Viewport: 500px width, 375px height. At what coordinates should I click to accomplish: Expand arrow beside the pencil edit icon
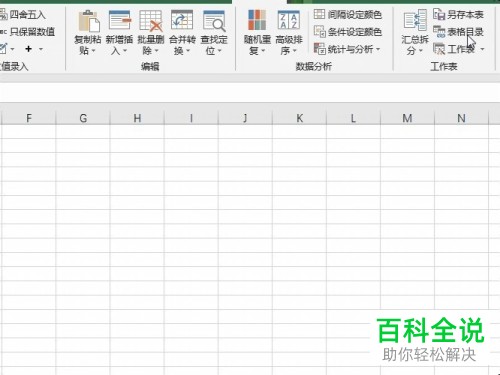coord(13,49)
